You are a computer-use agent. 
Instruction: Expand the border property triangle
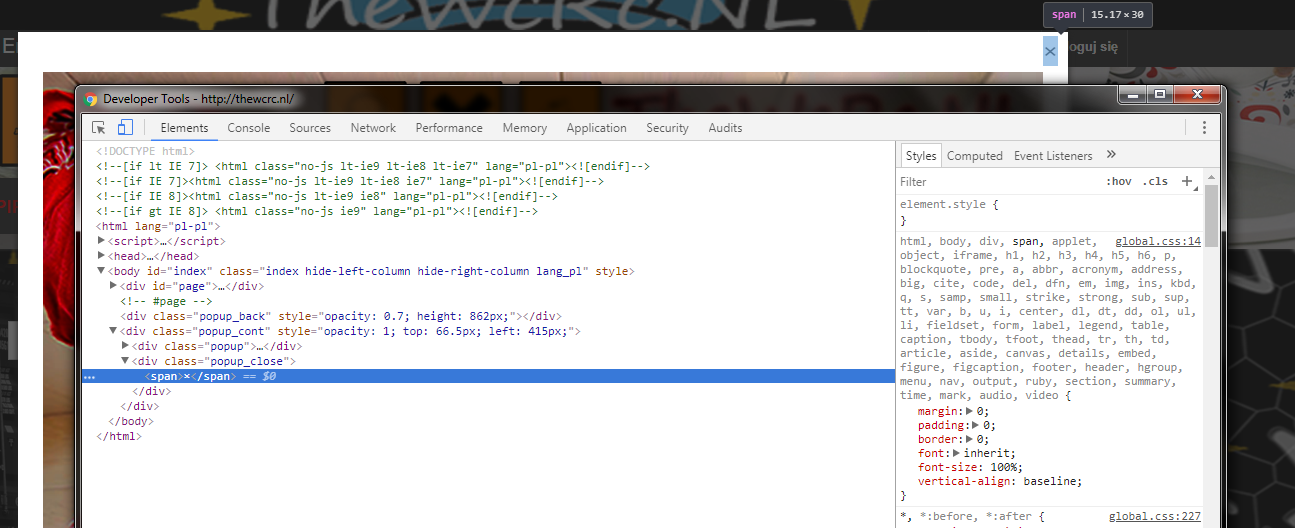click(968, 439)
